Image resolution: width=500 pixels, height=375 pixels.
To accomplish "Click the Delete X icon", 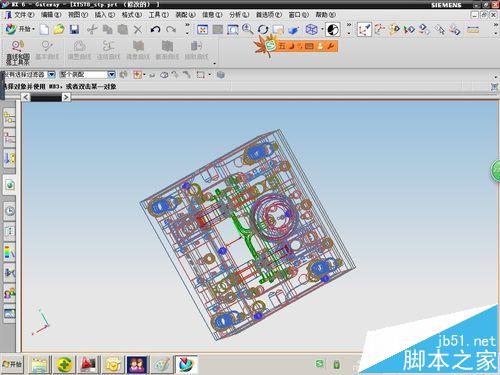I will 138,30.
